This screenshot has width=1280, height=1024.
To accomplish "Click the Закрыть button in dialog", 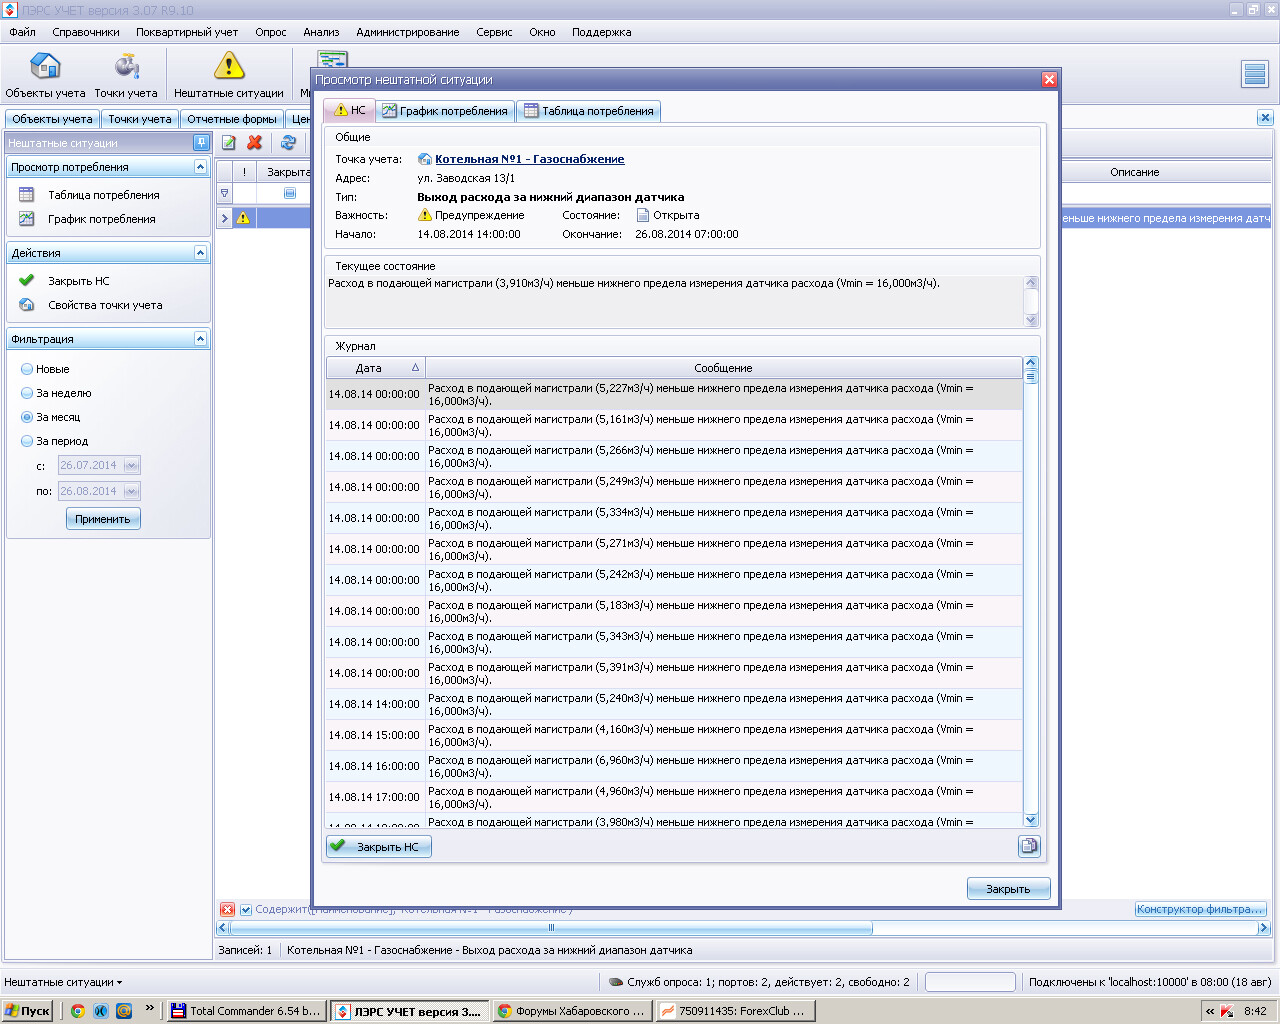I will (x=1008, y=888).
